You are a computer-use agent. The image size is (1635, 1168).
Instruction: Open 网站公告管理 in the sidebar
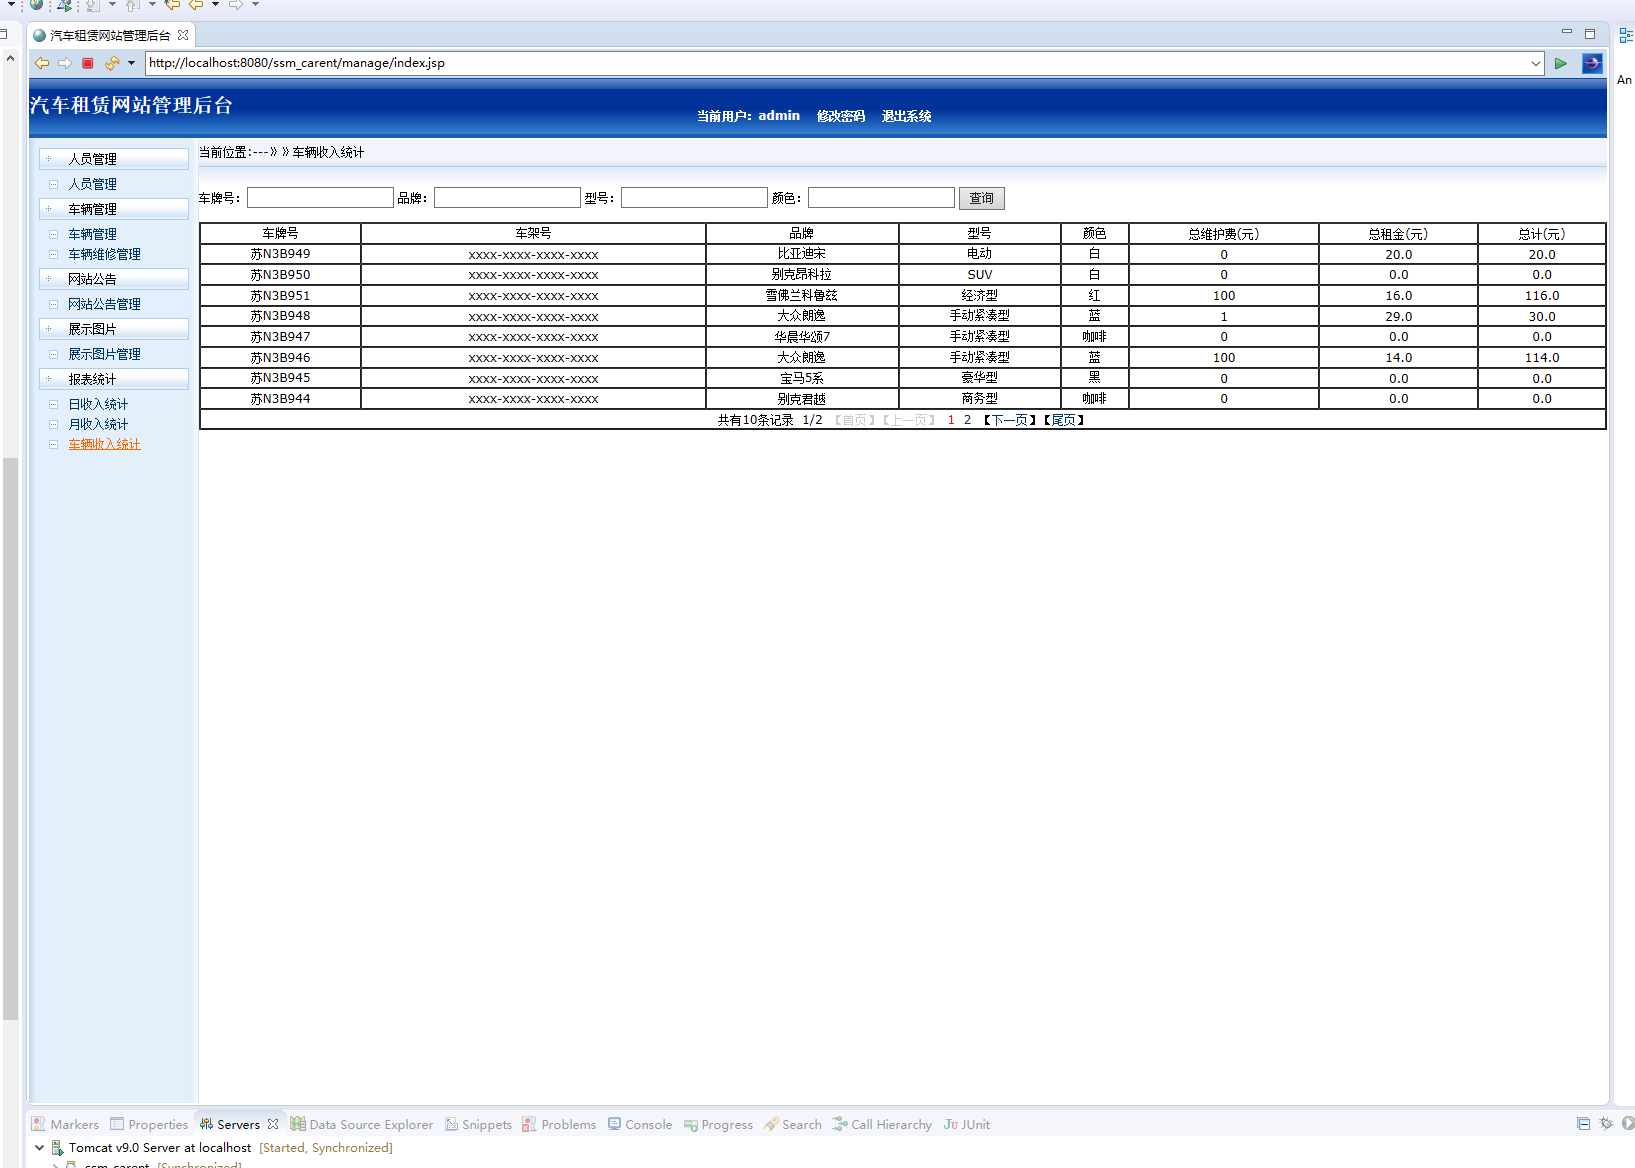coord(104,304)
